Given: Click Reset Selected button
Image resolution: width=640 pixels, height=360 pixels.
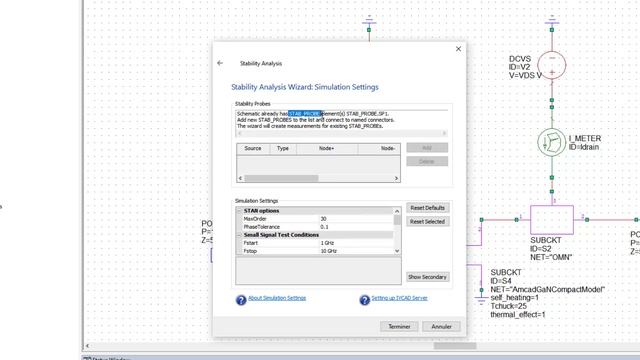Looking at the screenshot, I should (427, 222).
